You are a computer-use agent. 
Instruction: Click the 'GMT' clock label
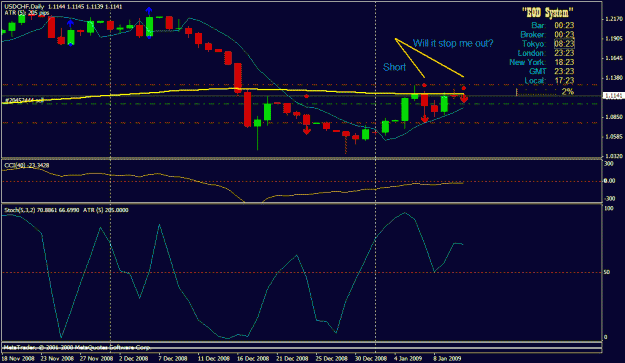point(537,71)
